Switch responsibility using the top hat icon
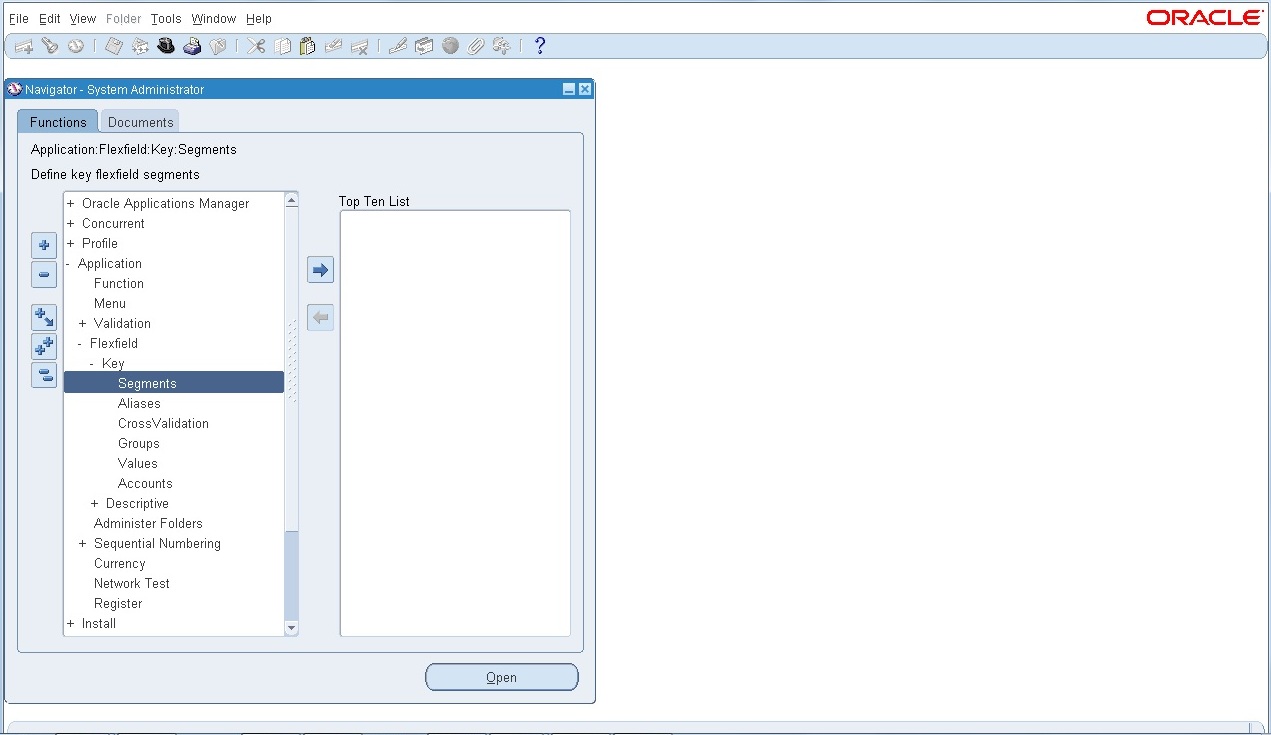 [x=166, y=45]
